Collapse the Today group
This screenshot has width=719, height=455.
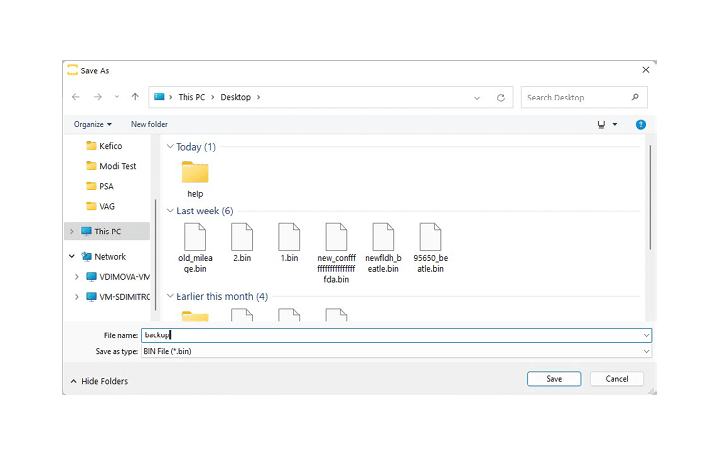pyautogui.click(x=171, y=147)
